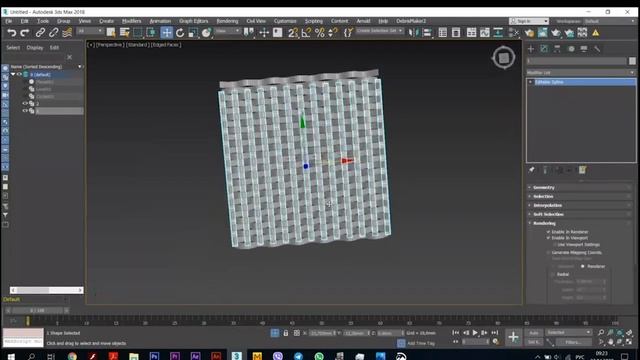Switch to the Modify panel icon

pyautogui.click(x=544, y=49)
